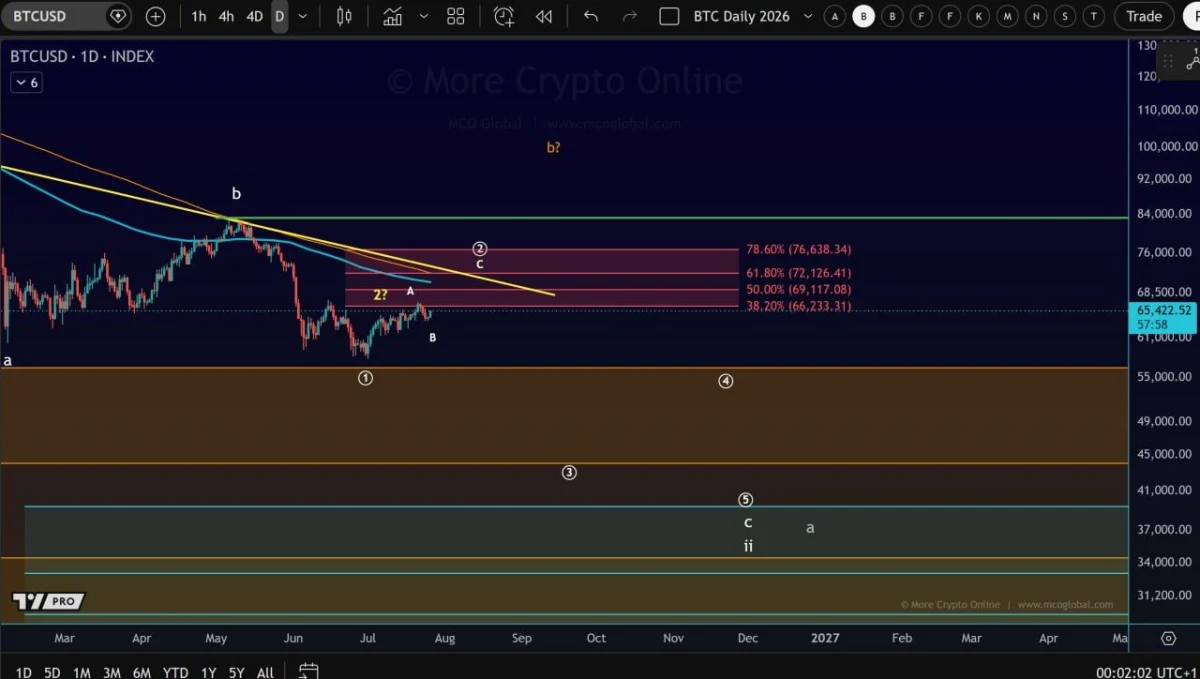Select the 6M date range
1200x679 pixels.
point(142,672)
